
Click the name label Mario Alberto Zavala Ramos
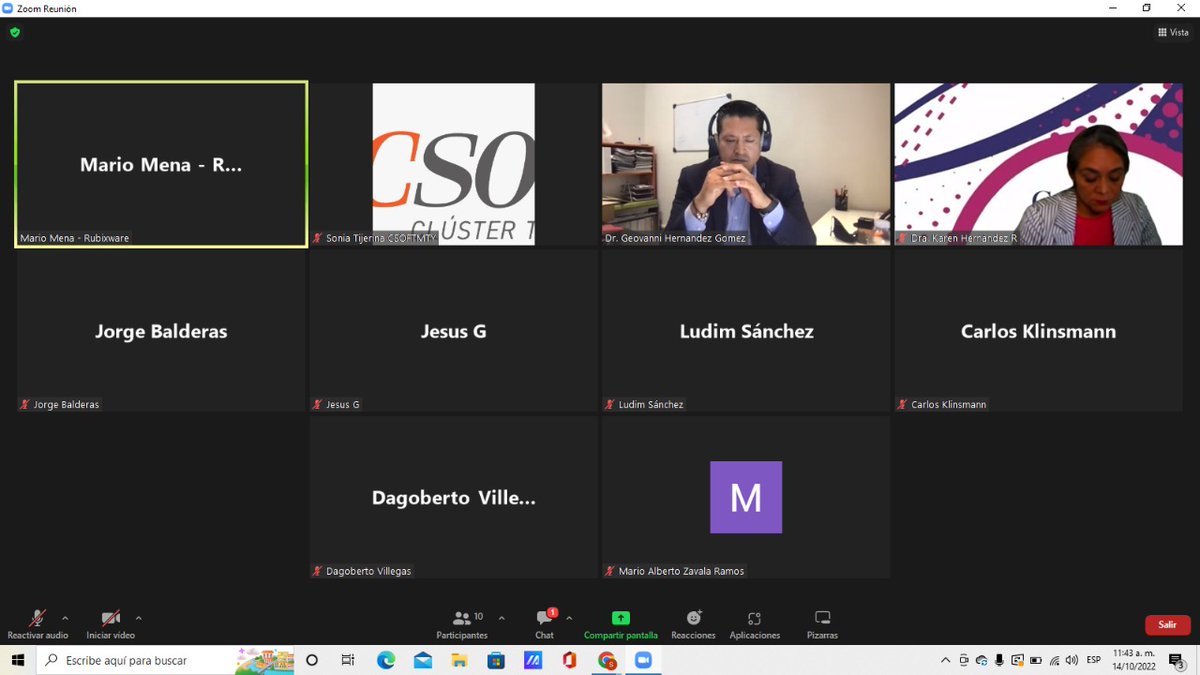coord(682,571)
